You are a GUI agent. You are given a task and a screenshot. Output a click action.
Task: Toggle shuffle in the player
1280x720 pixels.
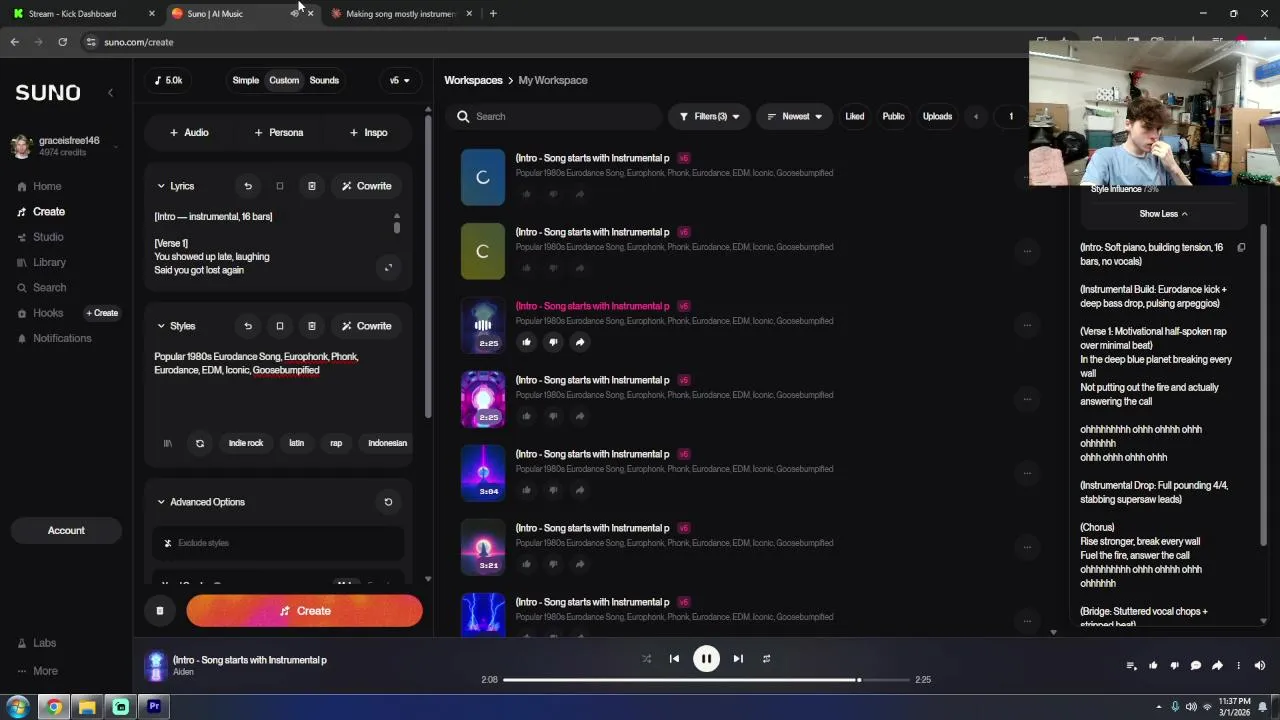tap(646, 659)
